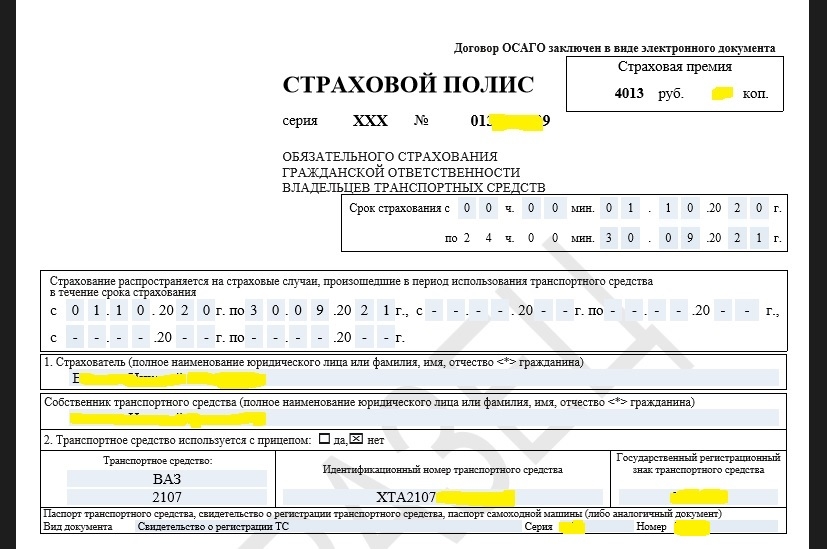
Task: Click the vehicle owner name field
Action: (x=425, y=418)
